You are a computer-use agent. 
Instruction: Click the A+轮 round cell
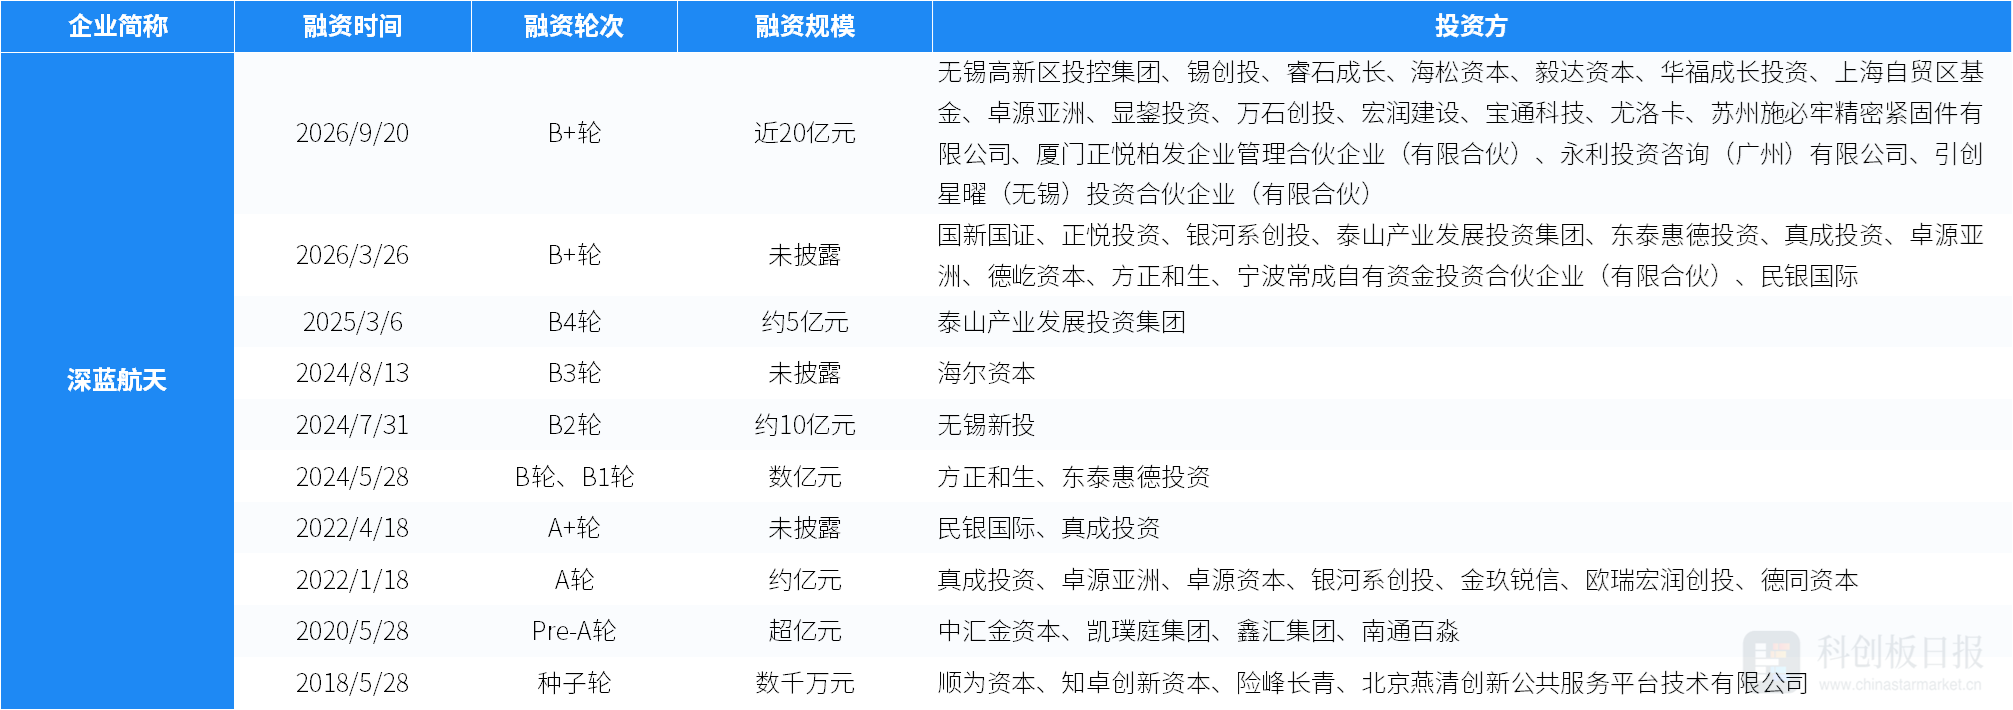574,528
